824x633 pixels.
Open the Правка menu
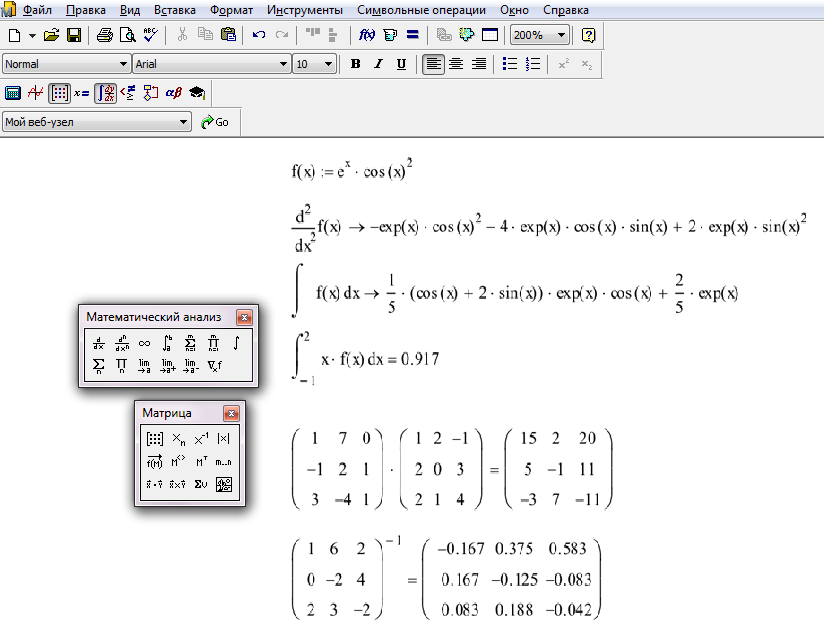(86, 10)
